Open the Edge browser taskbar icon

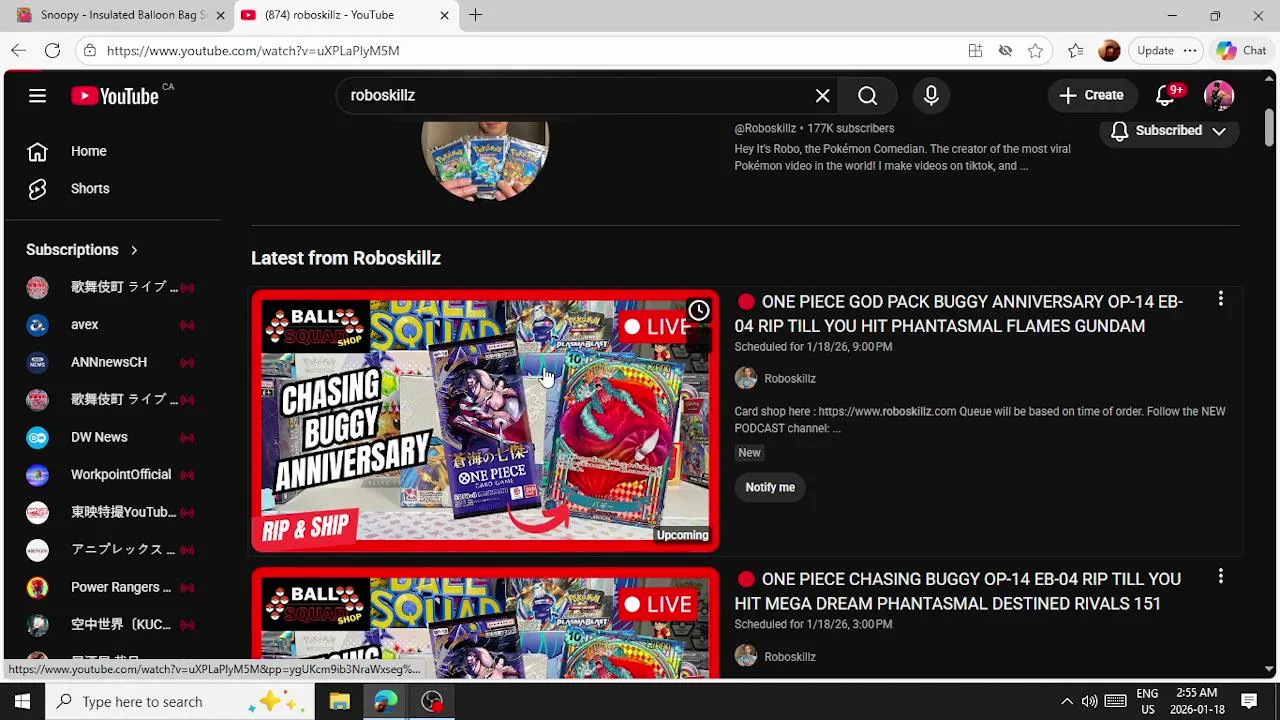click(385, 701)
